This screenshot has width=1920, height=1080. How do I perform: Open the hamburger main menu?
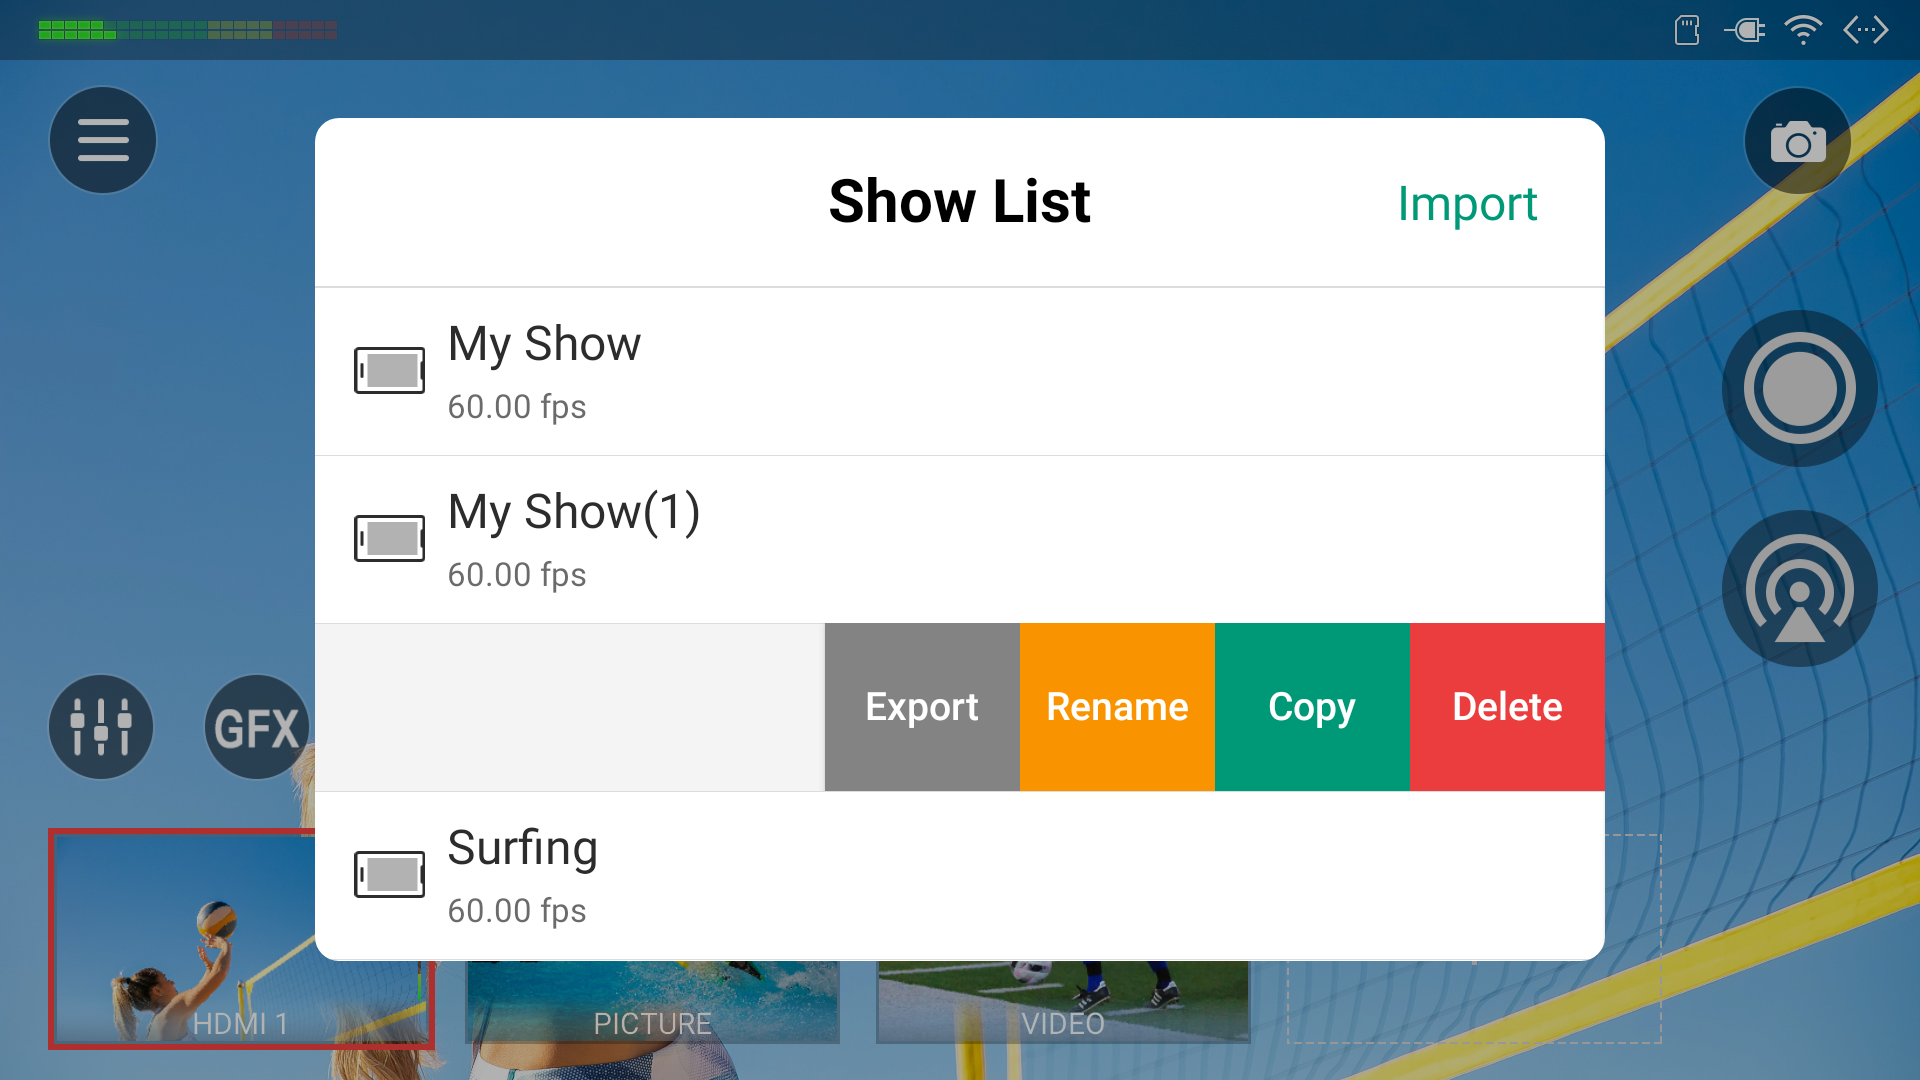[103, 140]
